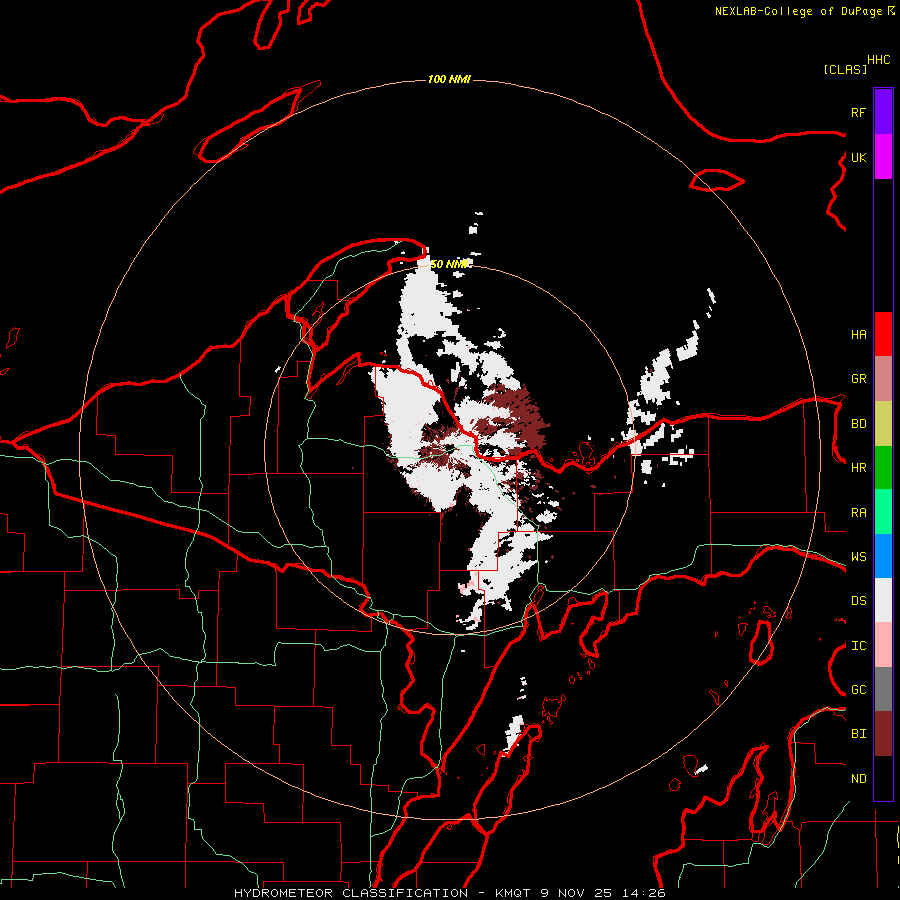
Task: Click the BD legend label
Action: (x=858, y=424)
